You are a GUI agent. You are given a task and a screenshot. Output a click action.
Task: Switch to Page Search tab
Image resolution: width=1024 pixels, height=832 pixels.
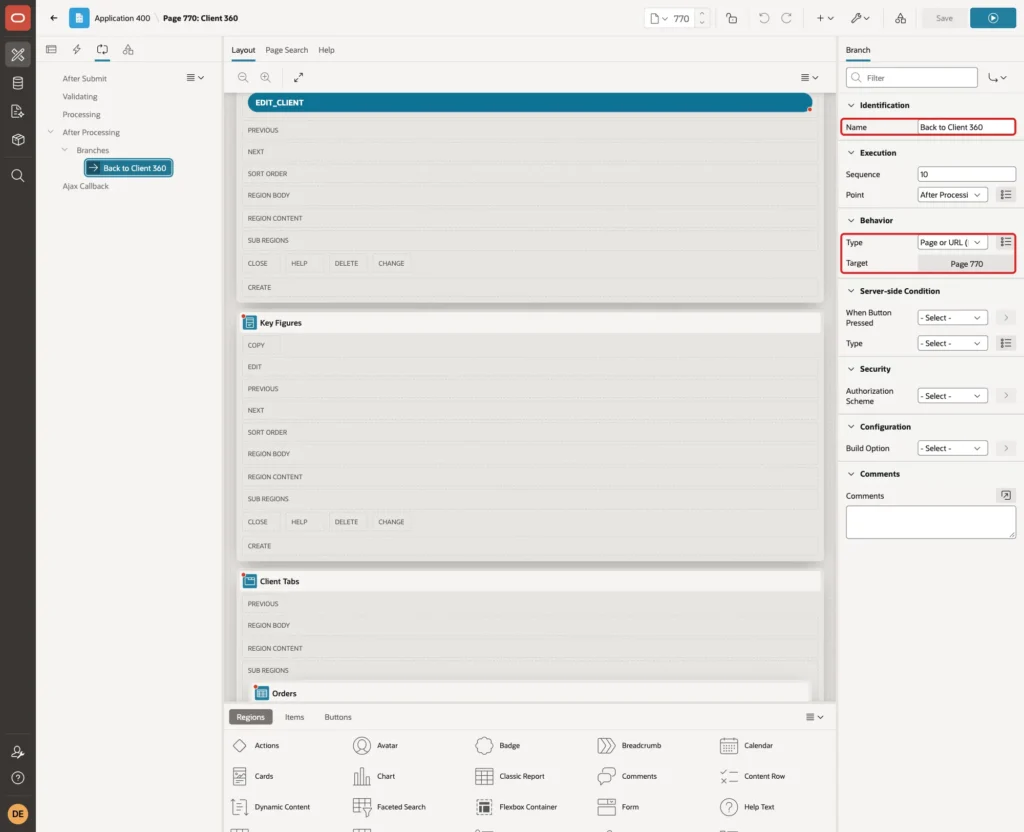pyautogui.click(x=286, y=50)
